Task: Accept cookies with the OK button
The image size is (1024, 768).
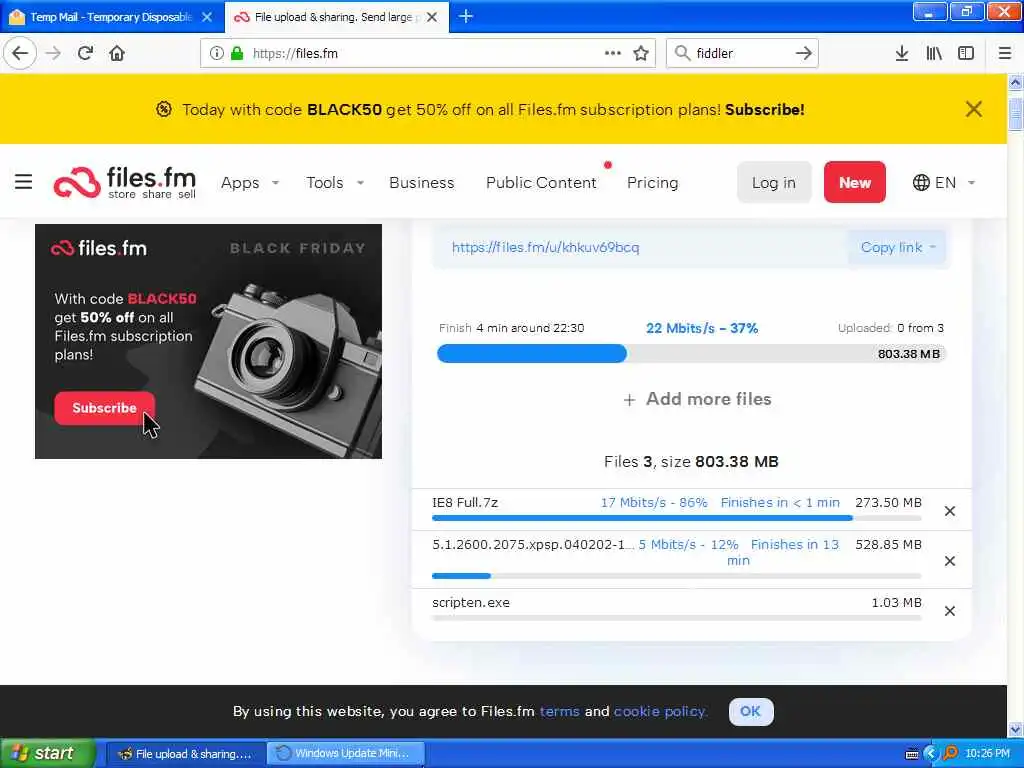Action: (x=750, y=711)
